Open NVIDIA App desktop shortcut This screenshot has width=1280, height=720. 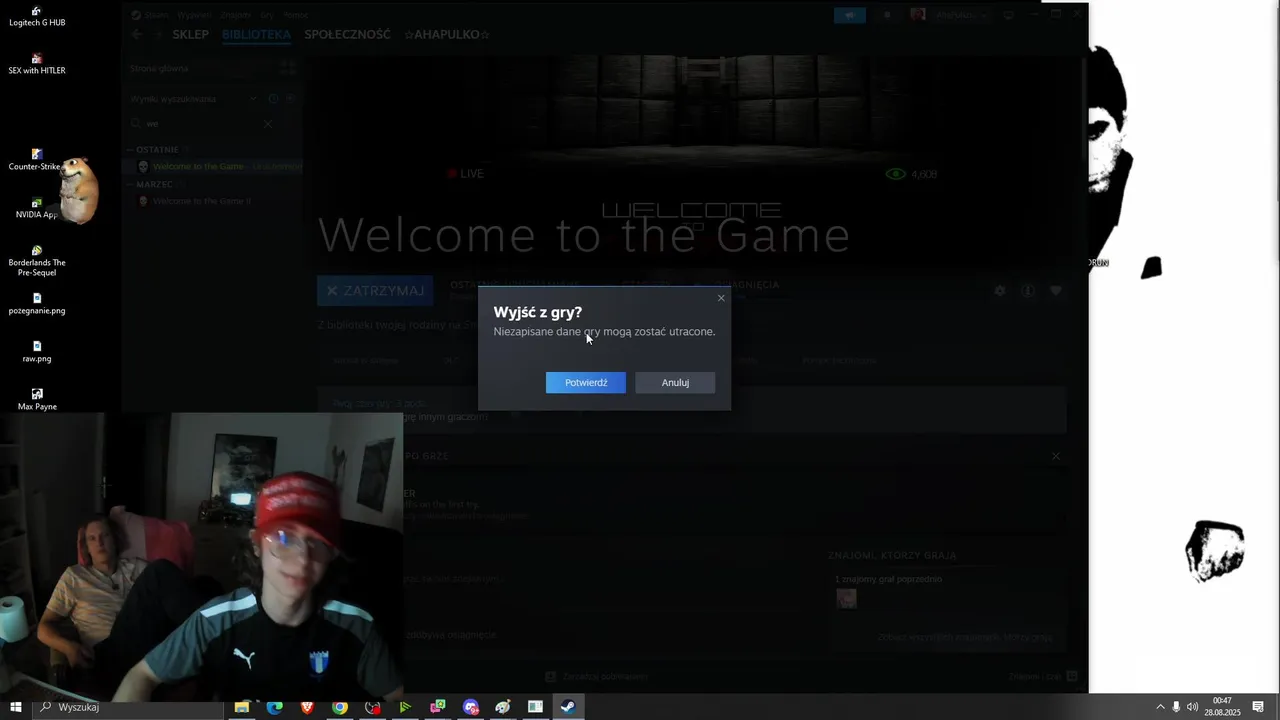coord(37,208)
